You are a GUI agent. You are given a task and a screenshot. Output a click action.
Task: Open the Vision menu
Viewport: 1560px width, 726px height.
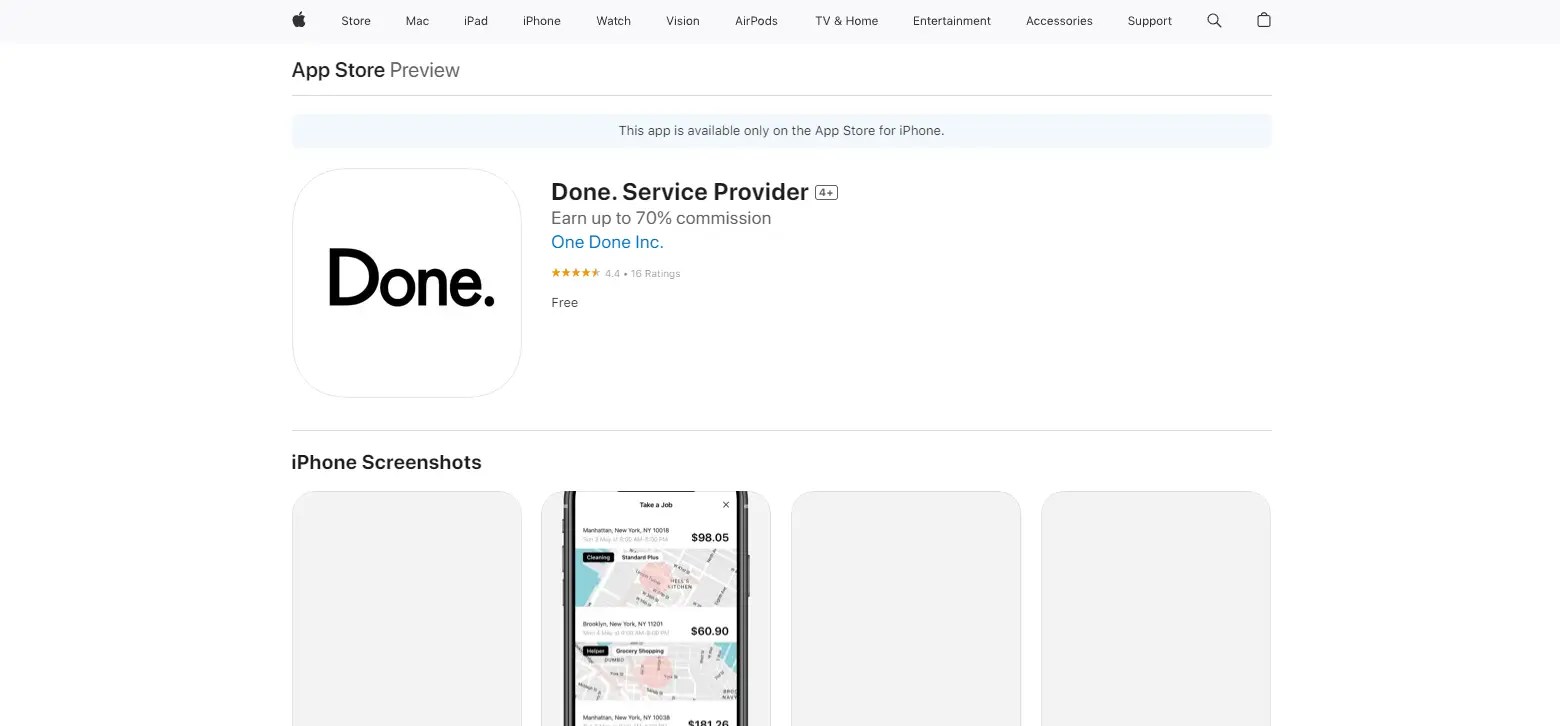pos(683,21)
